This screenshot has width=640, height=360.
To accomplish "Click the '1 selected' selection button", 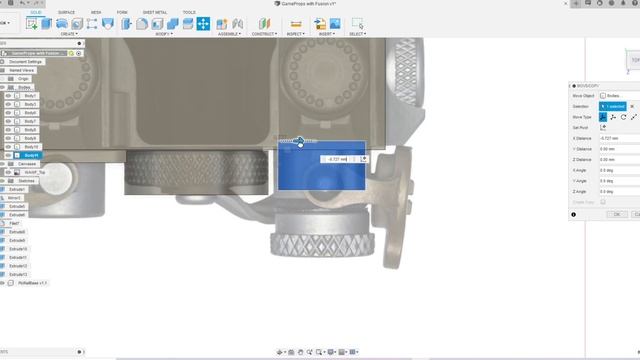I will 613,107.
